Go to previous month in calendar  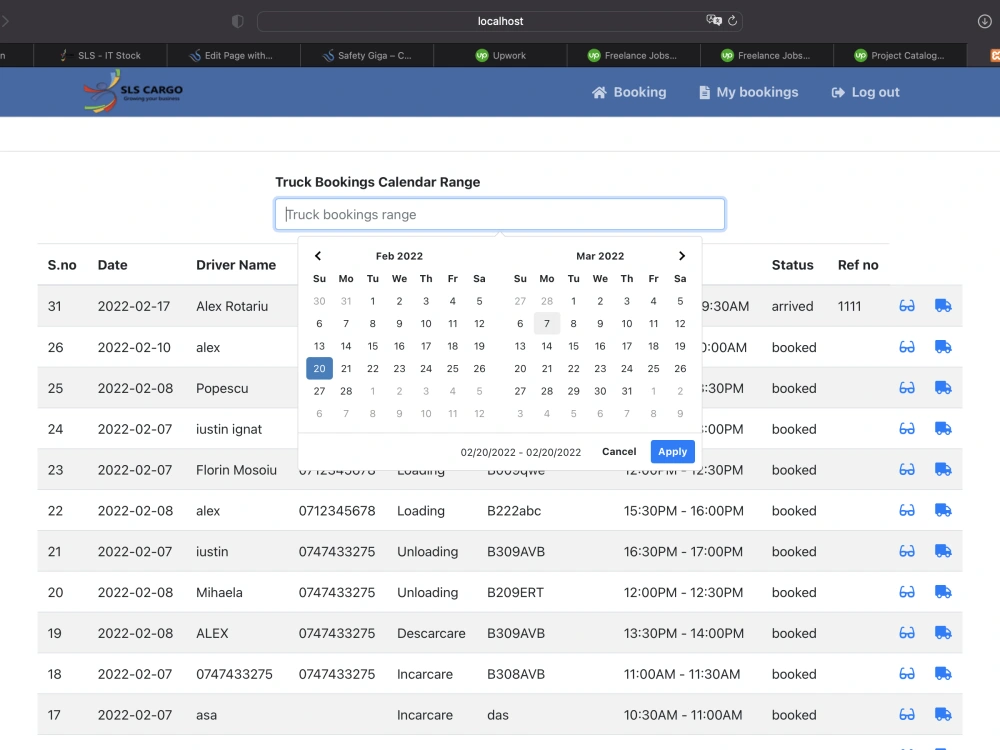(318, 256)
